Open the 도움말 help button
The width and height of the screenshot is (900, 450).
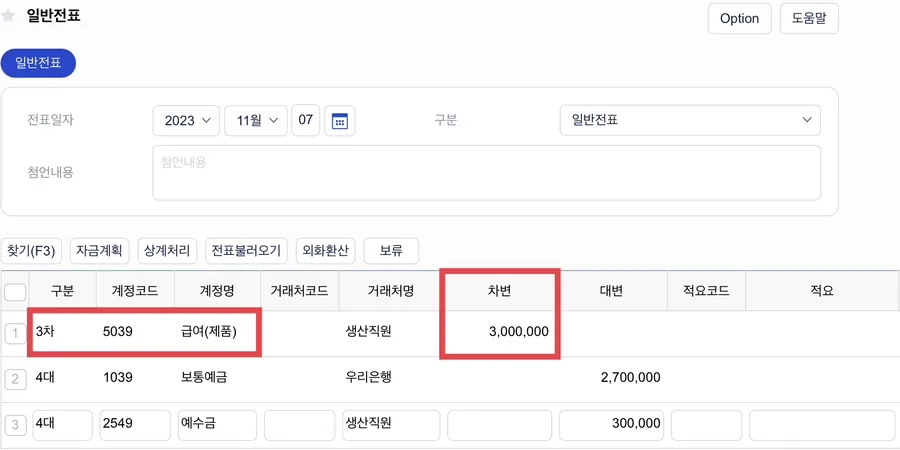809,19
